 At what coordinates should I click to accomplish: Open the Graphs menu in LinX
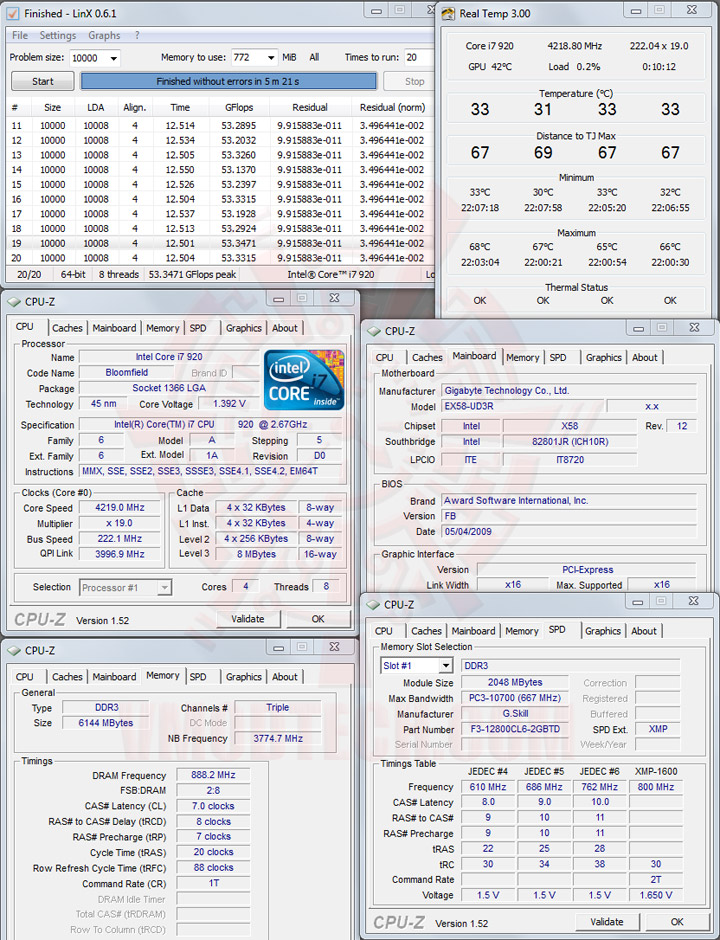pyautogui.click(x=104, y=35)
